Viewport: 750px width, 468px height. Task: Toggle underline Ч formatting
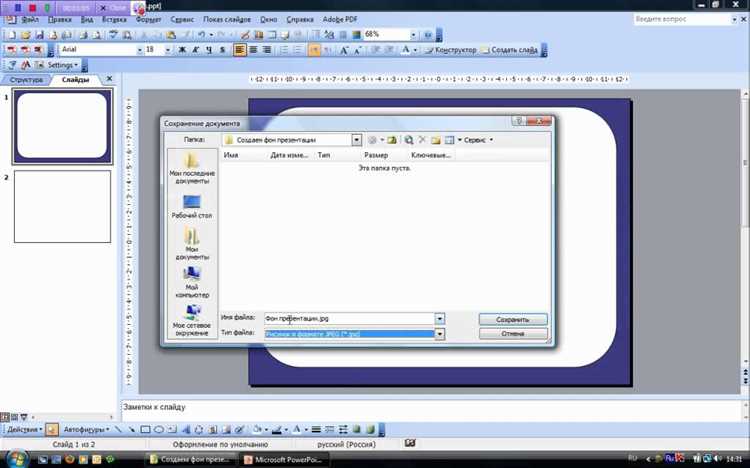pos(209,50)
